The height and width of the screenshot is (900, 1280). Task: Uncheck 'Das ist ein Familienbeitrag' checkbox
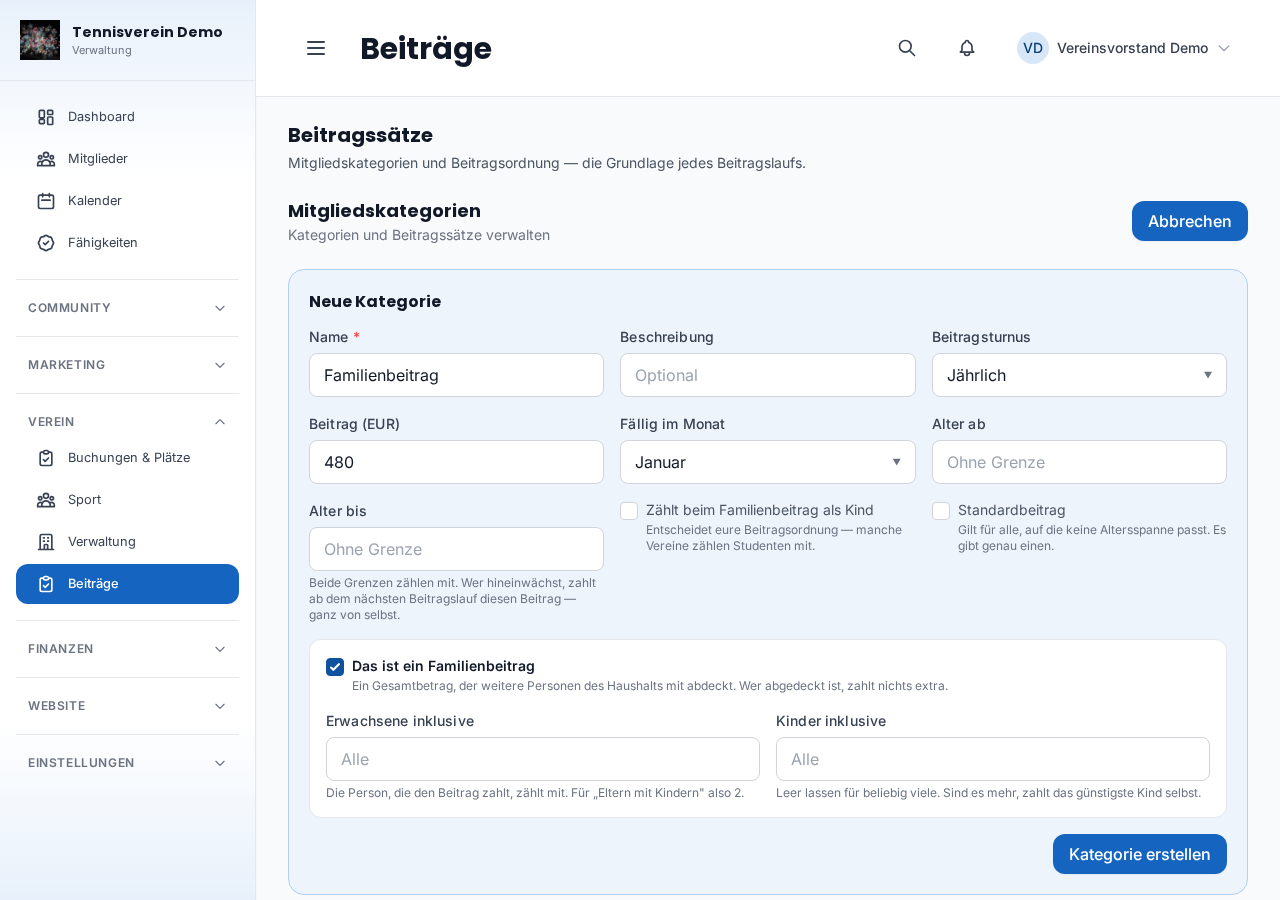click(335, 667)
